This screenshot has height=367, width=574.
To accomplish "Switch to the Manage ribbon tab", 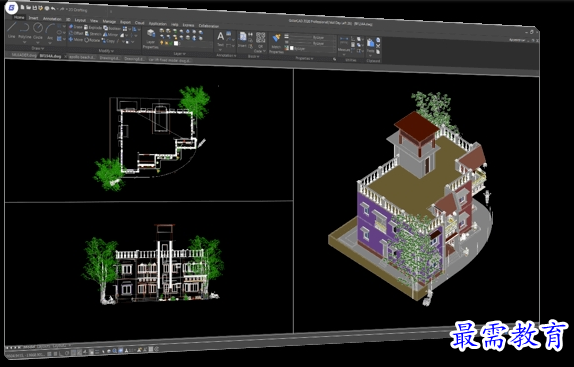I will click(x=109, y=22).
